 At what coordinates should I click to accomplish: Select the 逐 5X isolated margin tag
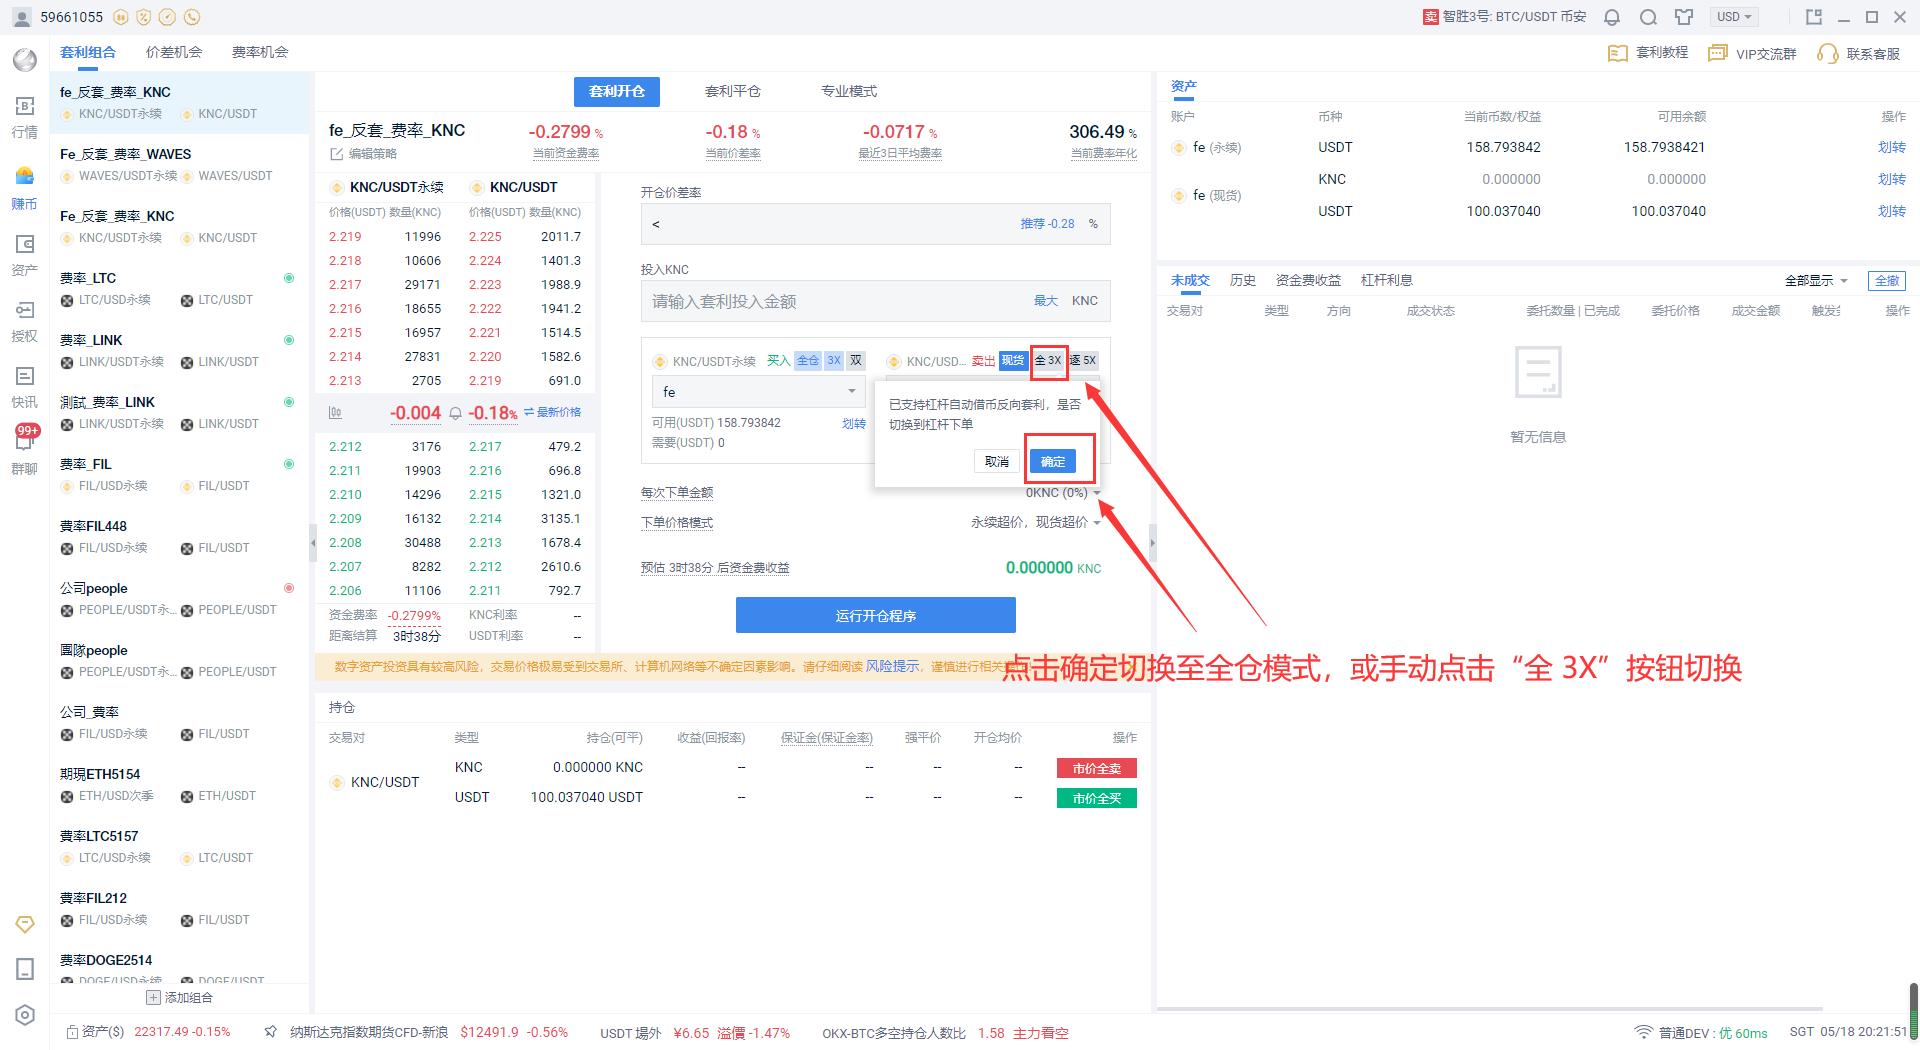pyautogui.click(x=1084, y=361)
